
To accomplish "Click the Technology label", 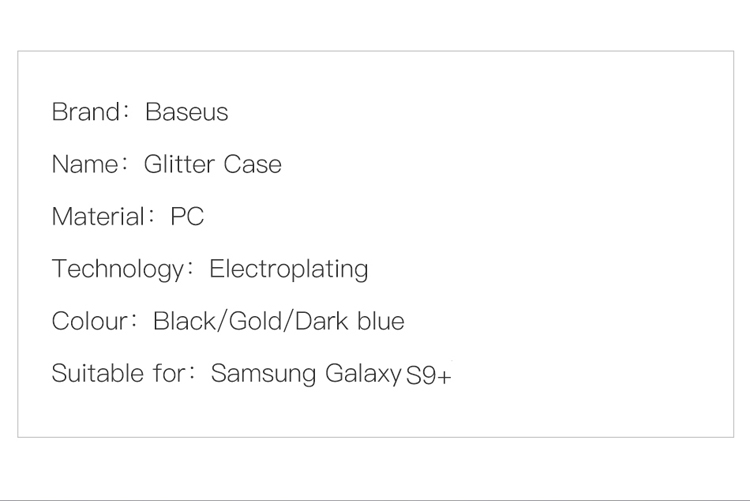I will (118, 269).
